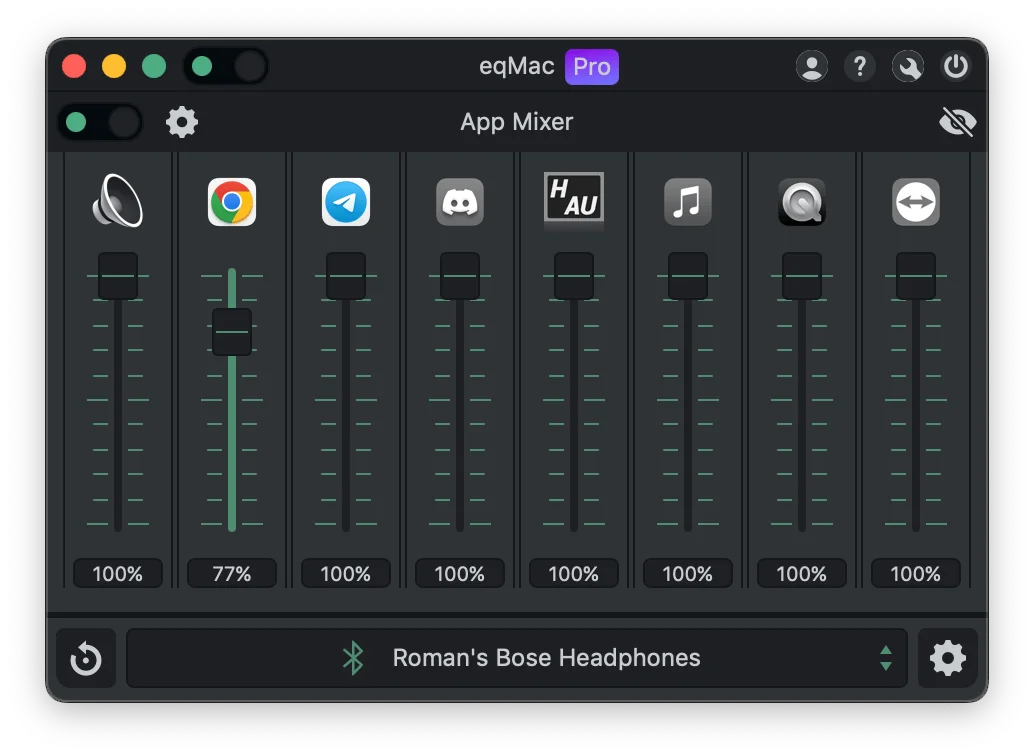1034x756 pixels.
Task: Click the Chrome volume slider handle
Action: point(232,332)
